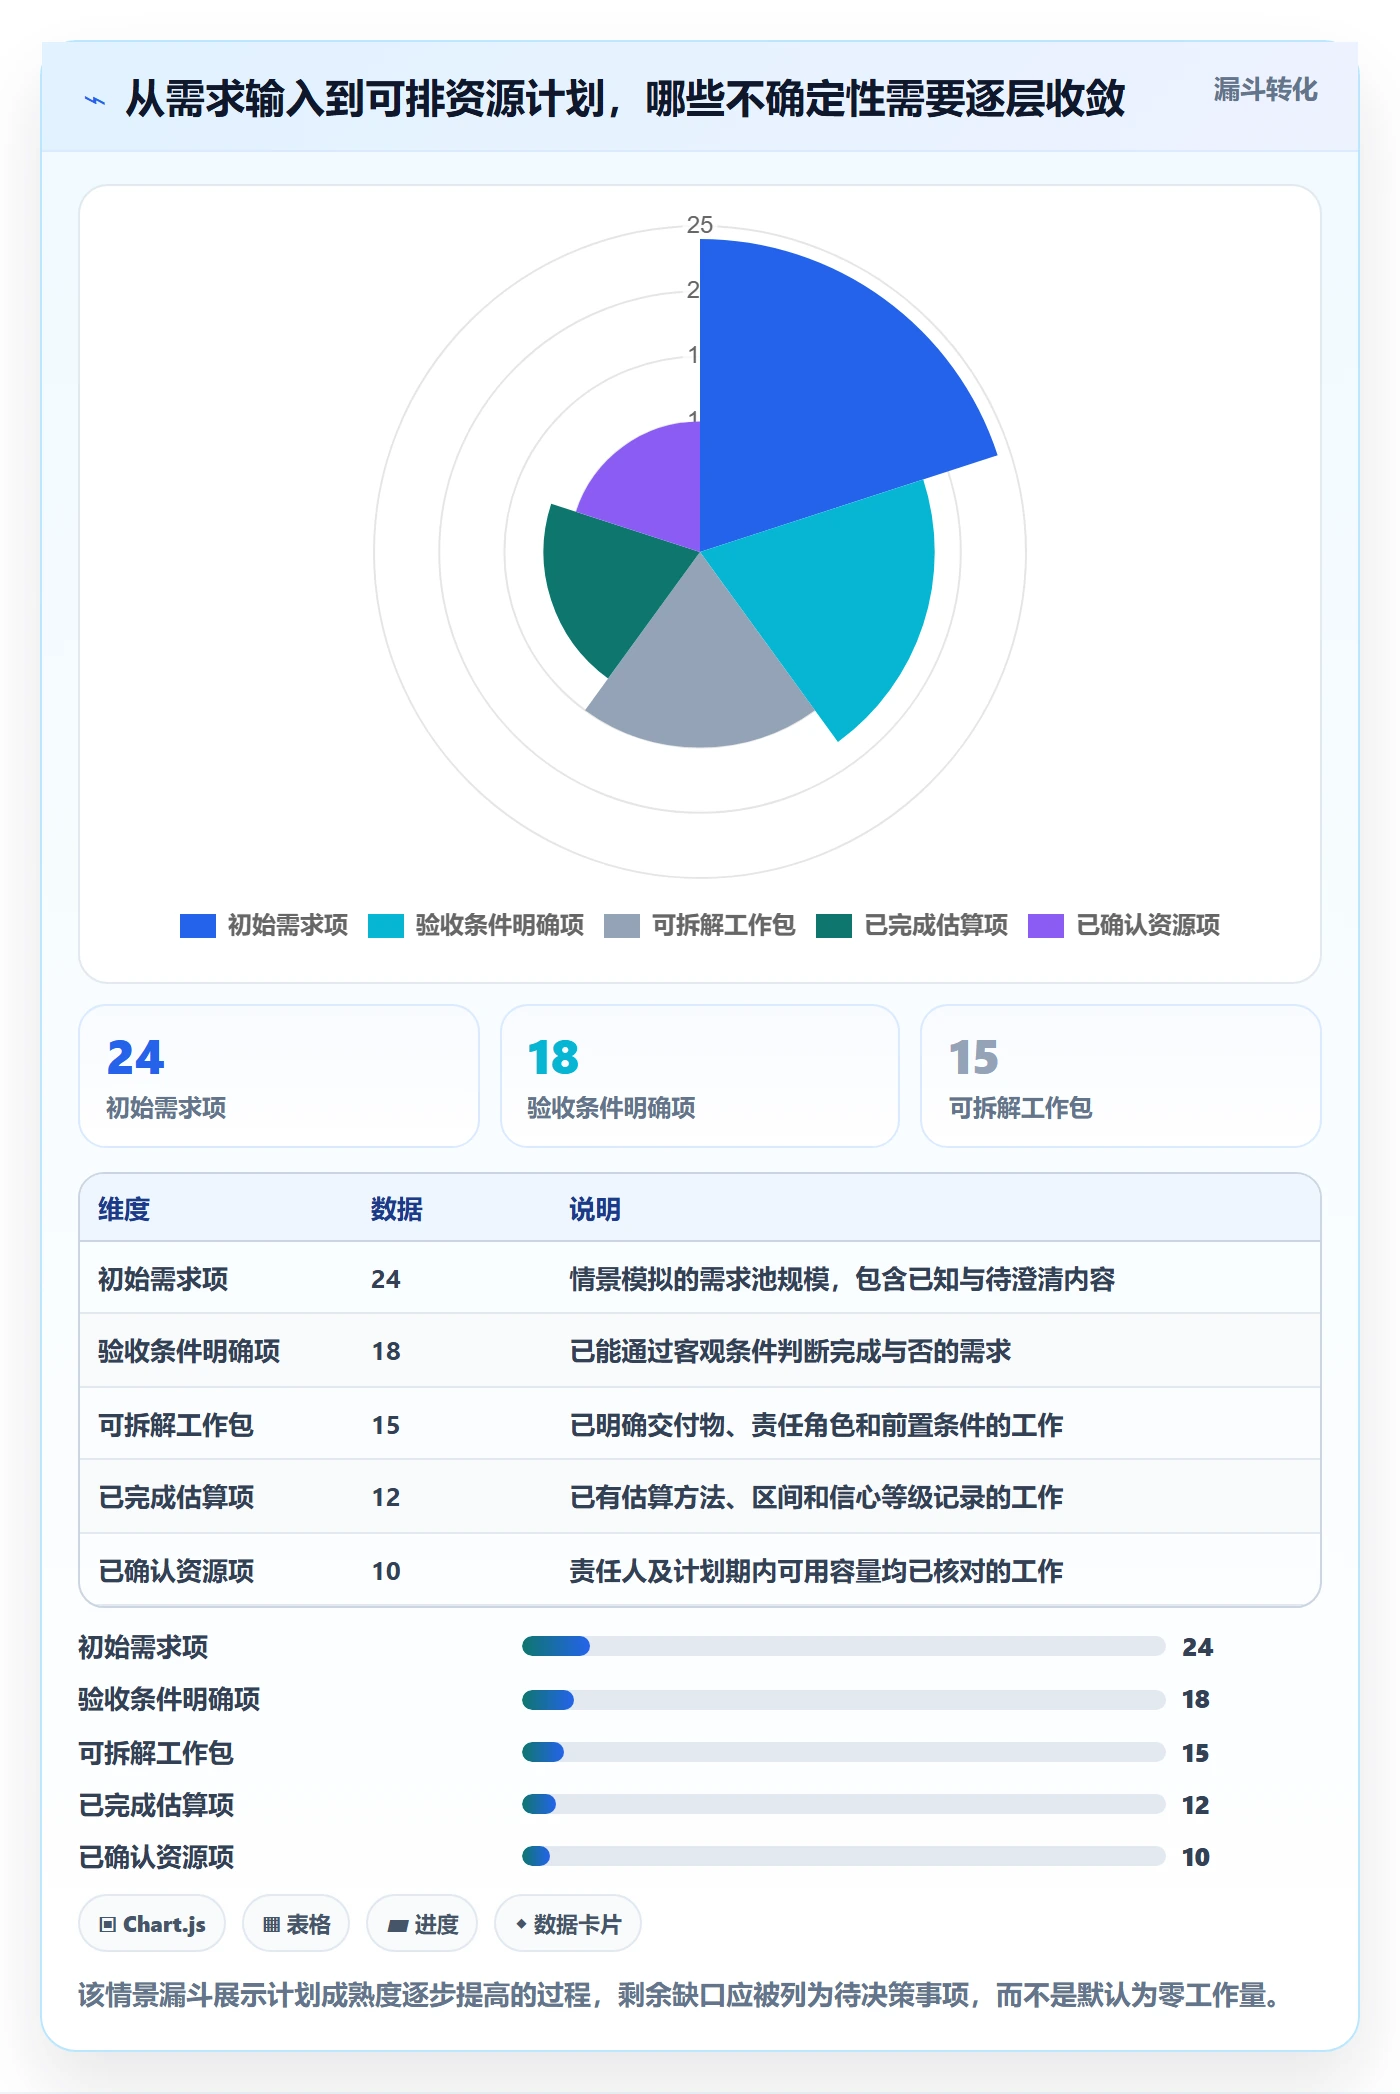Click the 表格 tag chip
The image size is (1400, 2094).
[x=296, y=1923]
